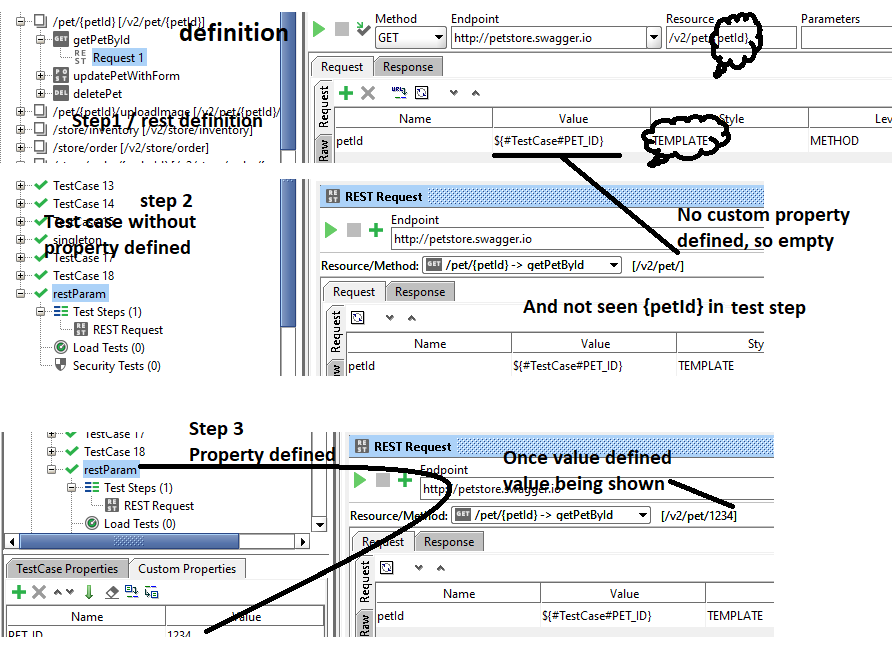The height and width of the screenshot is (655, 893).
Task: Click the left arrow of the horizontal scrollbar
Action: pos(12,541)
